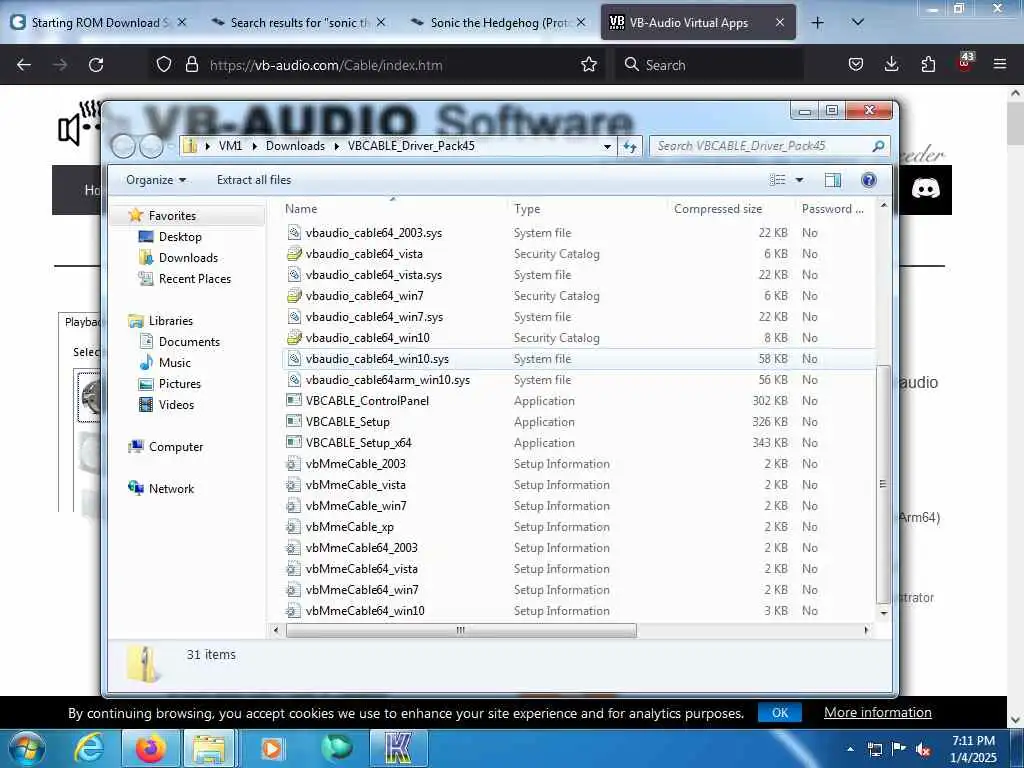Select vbaudio_cable64_win10.sys file

[x=377, y=359]
